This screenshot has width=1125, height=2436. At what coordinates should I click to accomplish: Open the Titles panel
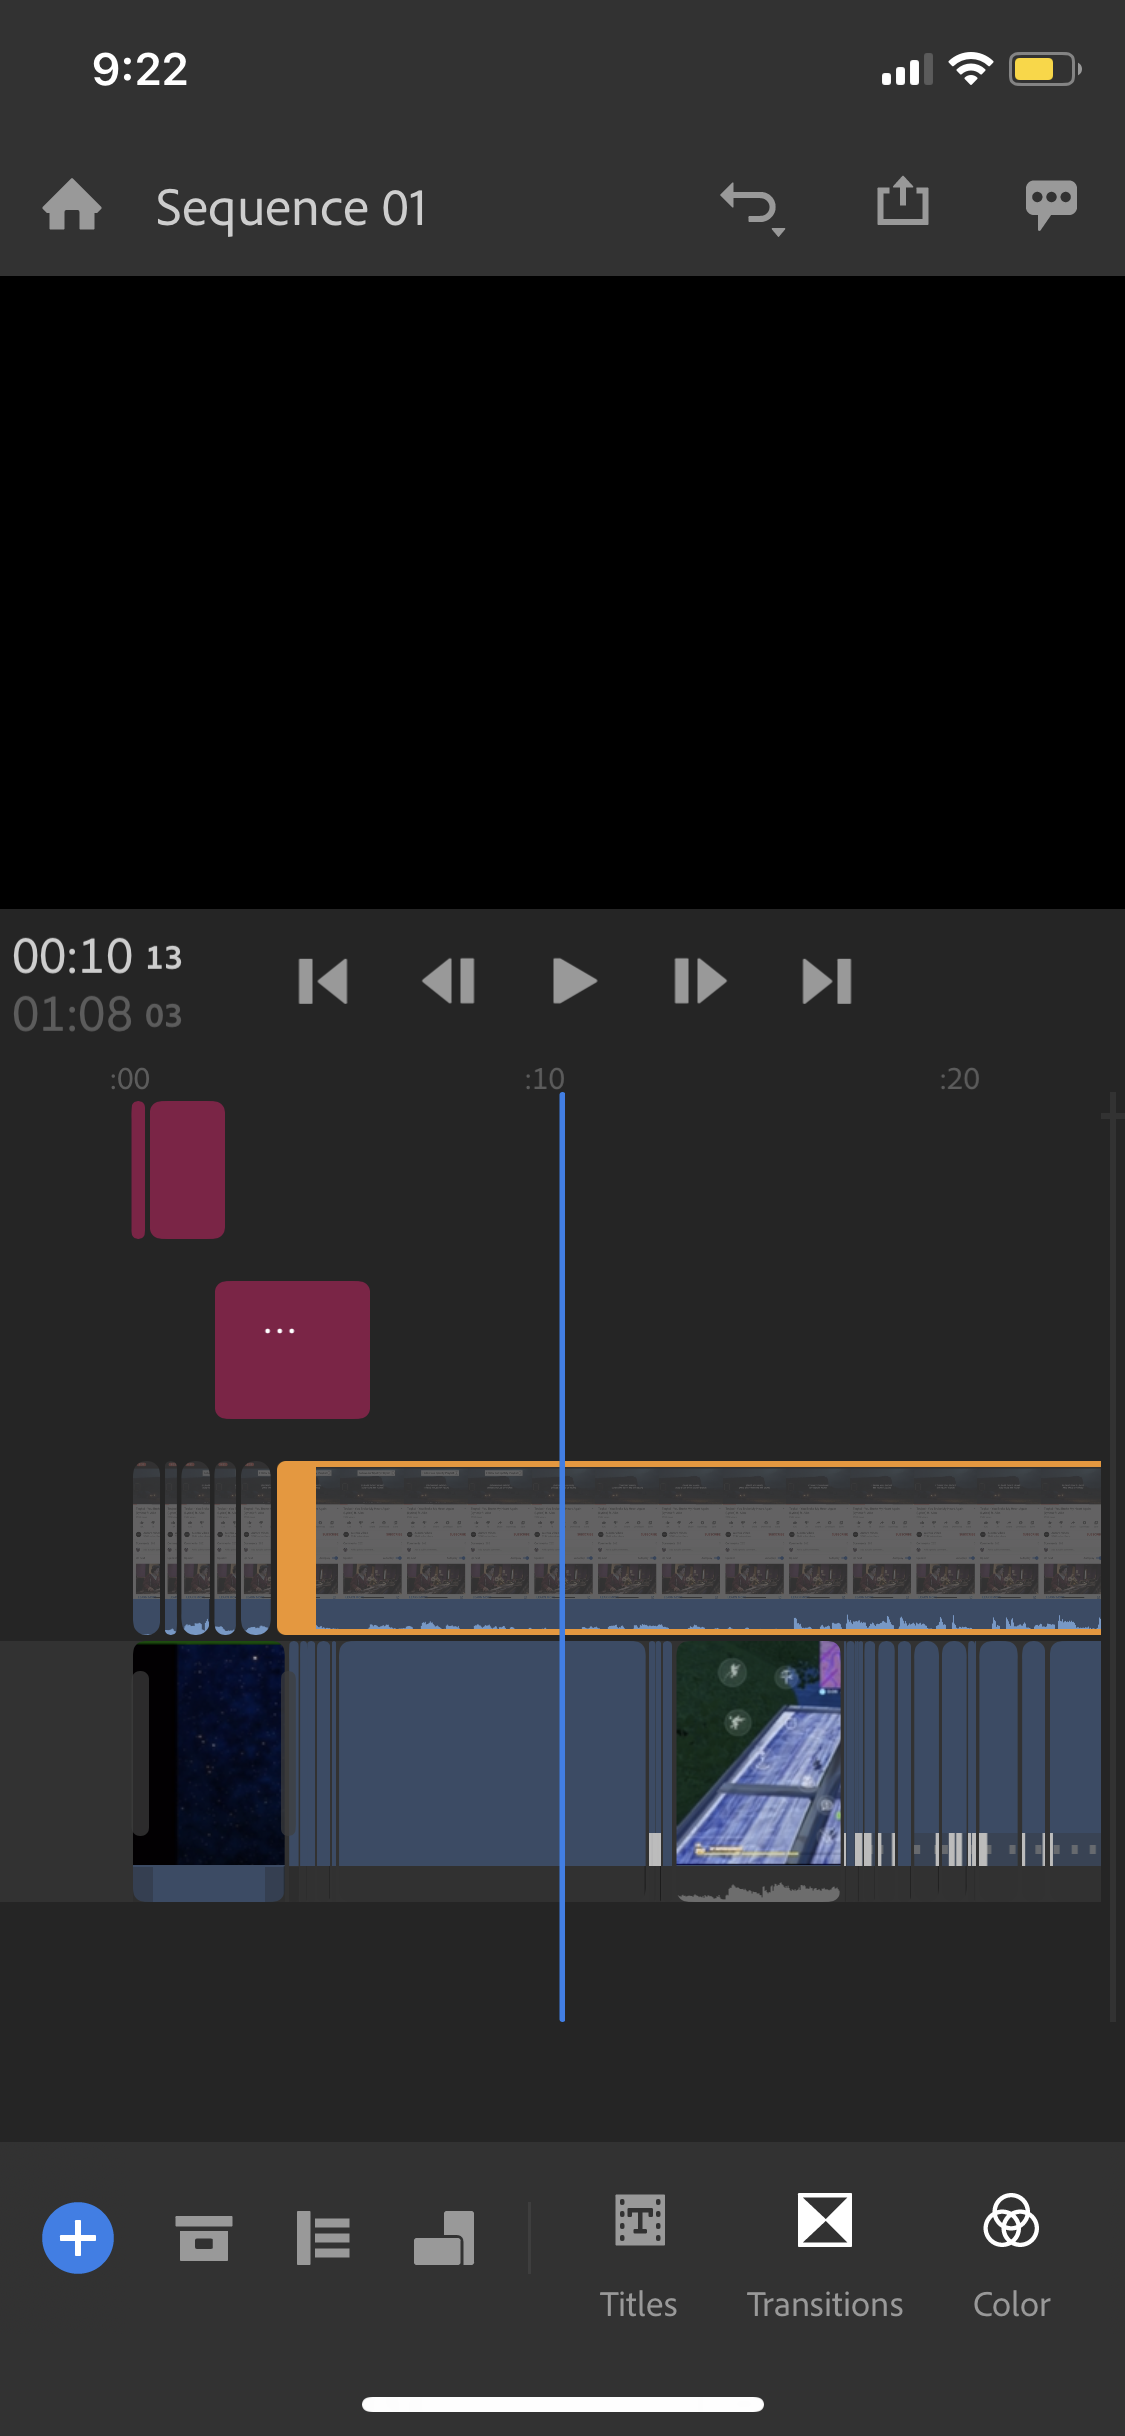click(x=639, y=2257)
